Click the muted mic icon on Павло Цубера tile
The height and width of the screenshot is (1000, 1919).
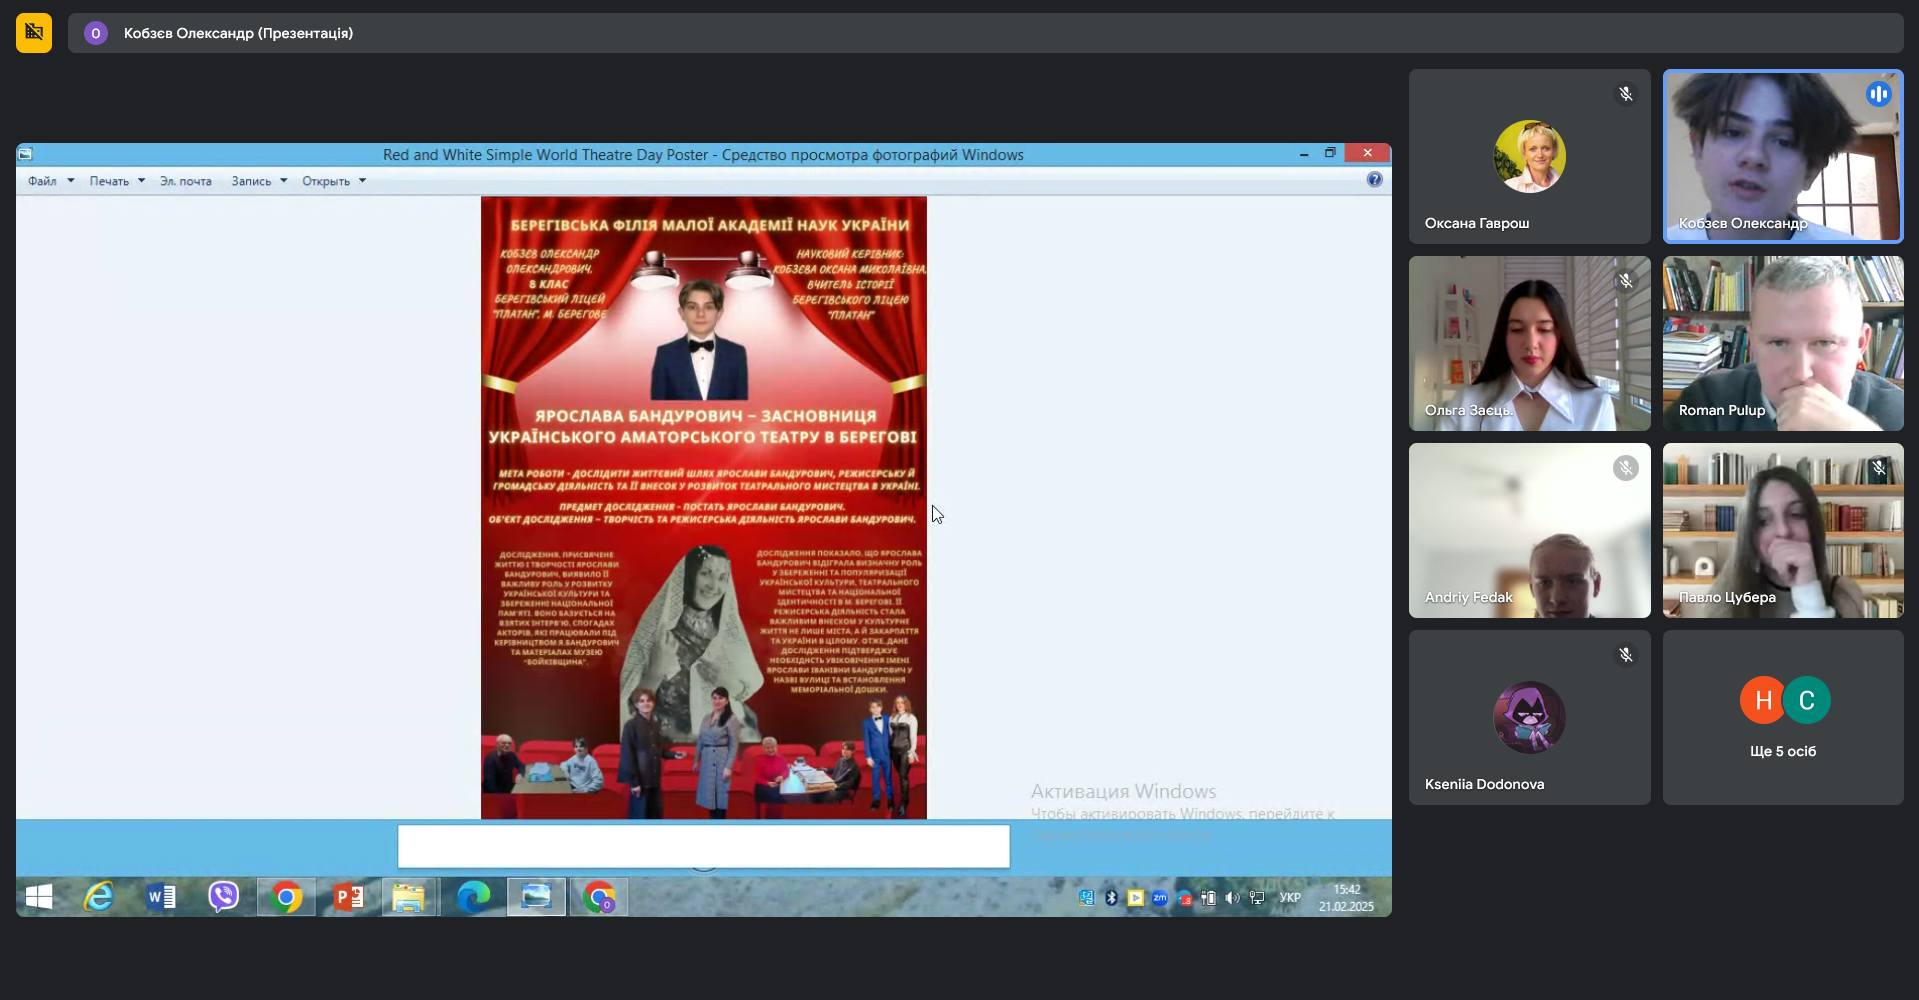click(x=1879, y=468)
